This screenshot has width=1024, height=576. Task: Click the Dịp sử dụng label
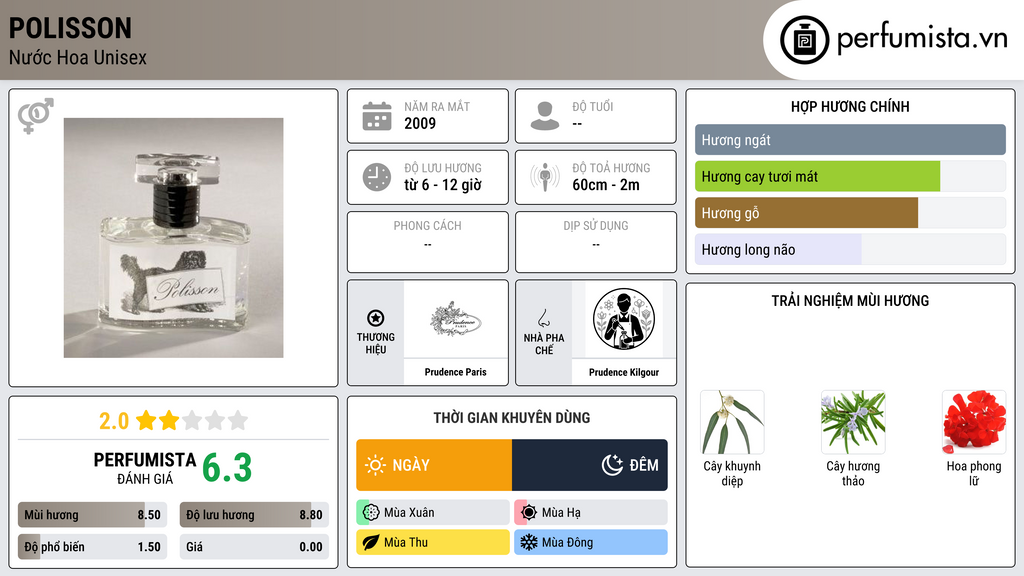(x=596, y=225)
